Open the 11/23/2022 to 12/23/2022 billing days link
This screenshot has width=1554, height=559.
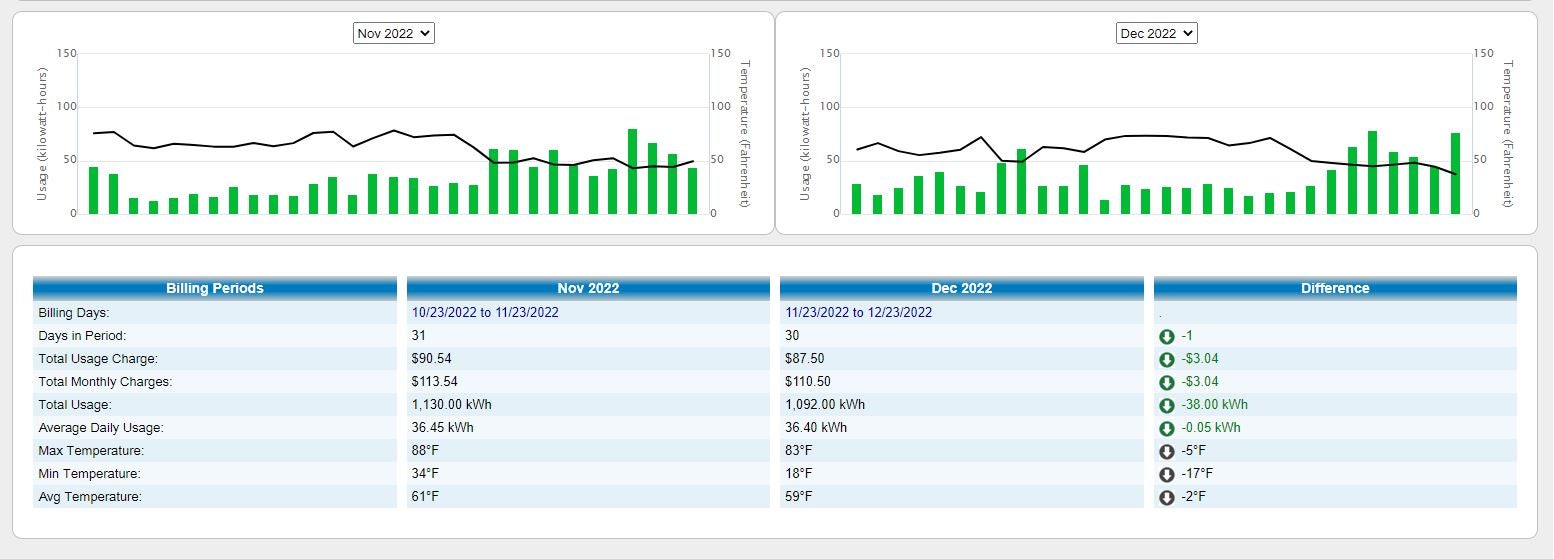pyautogui.click(x=858, y=313)
